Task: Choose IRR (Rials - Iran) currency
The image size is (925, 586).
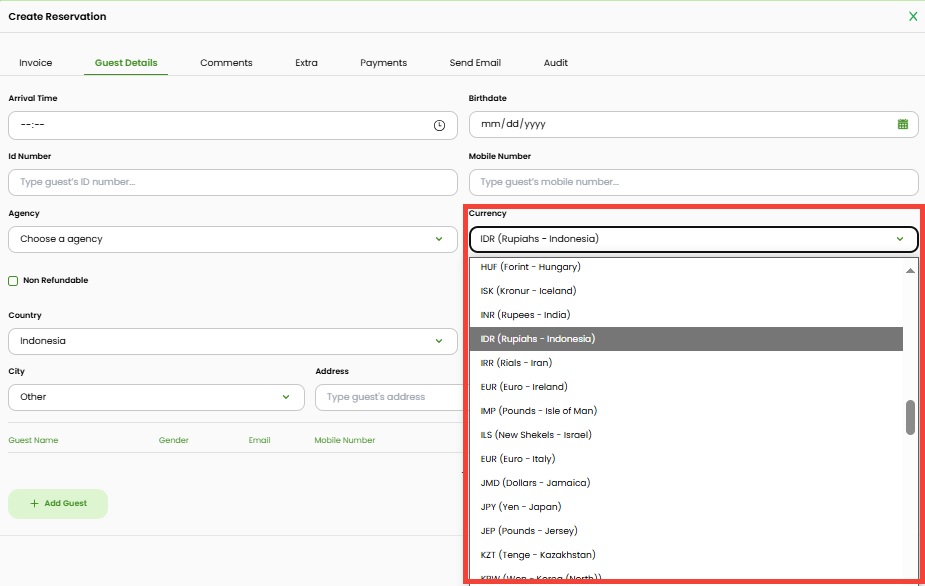Action: (x=686, y=363)
